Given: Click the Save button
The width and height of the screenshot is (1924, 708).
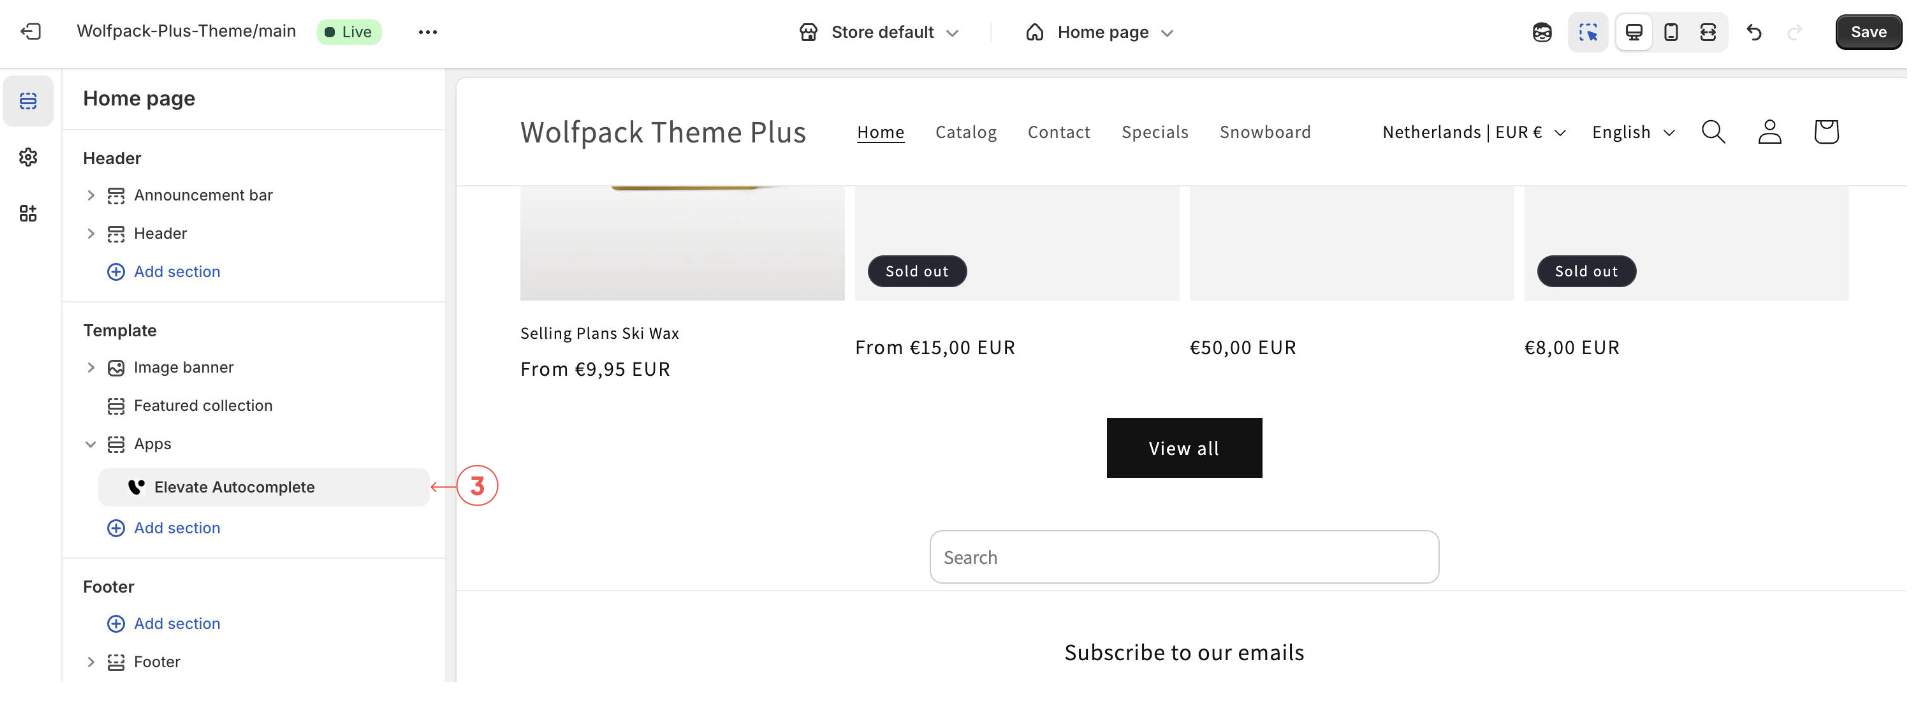Looking at the screenshot, I should pos(1868,32).
